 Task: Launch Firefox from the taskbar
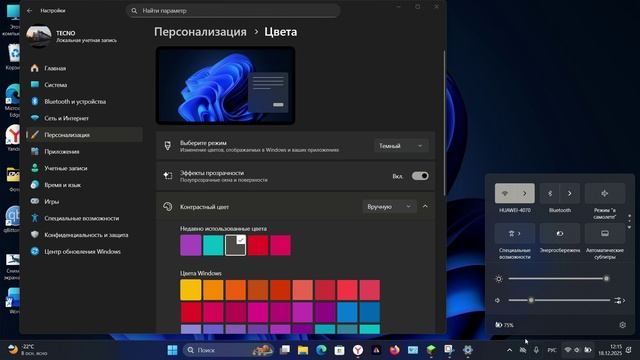click(x=394, y=350)
